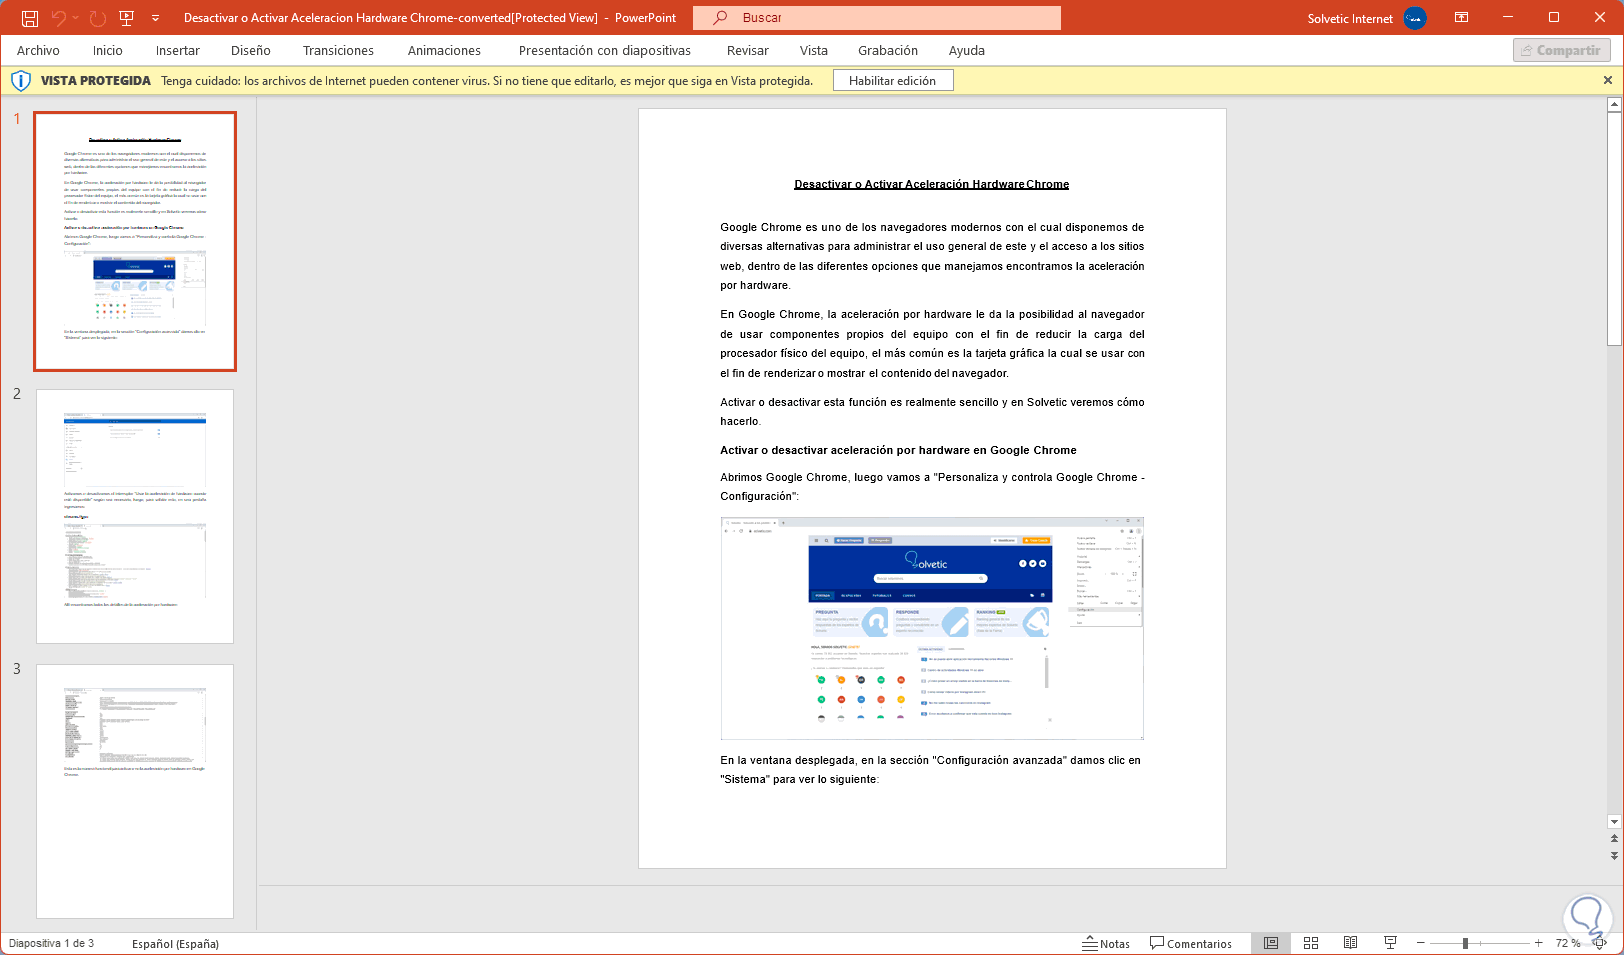Click the Undo arrow icon
The height and width of the screenshot is (955, 1624).
click(59, 18)
